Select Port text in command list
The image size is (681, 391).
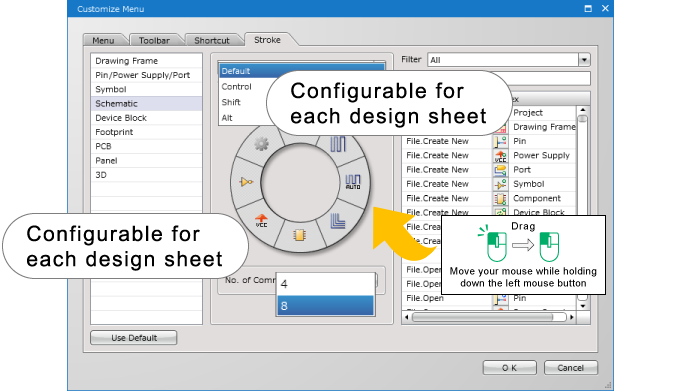(522, 170)
